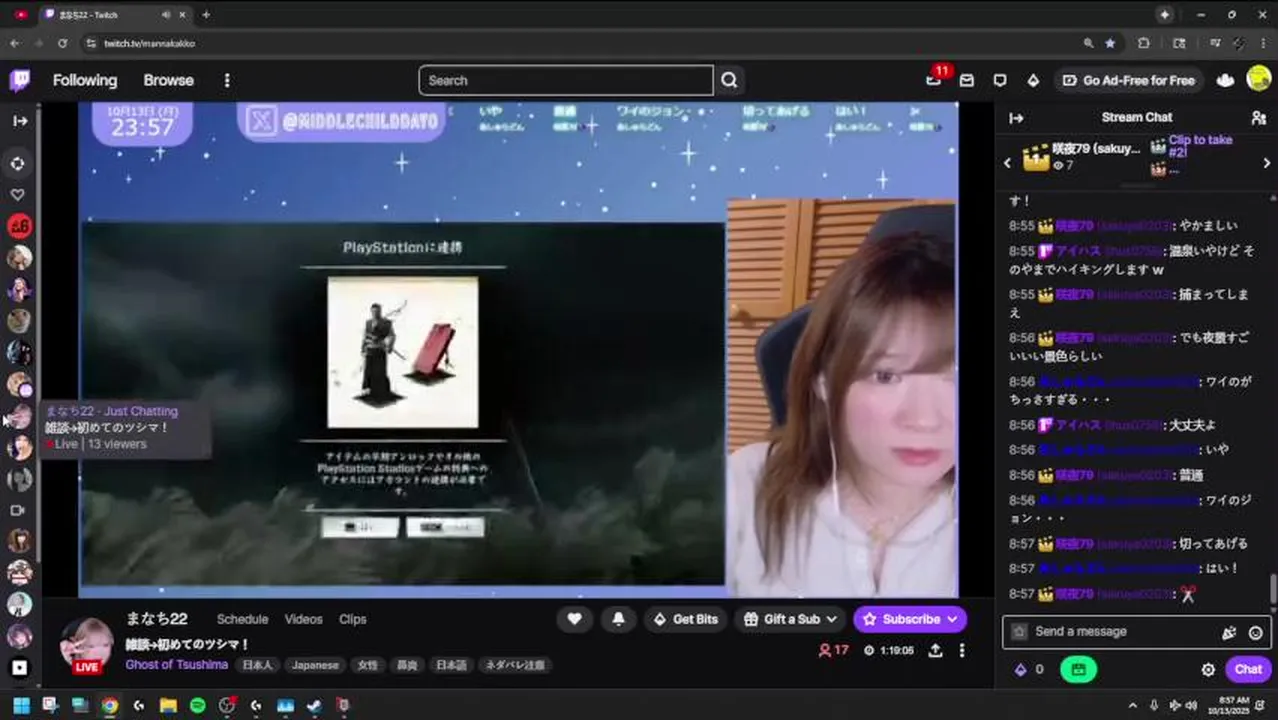Go to next chat leaderboard with right chevron

(x=1266, y=163)
